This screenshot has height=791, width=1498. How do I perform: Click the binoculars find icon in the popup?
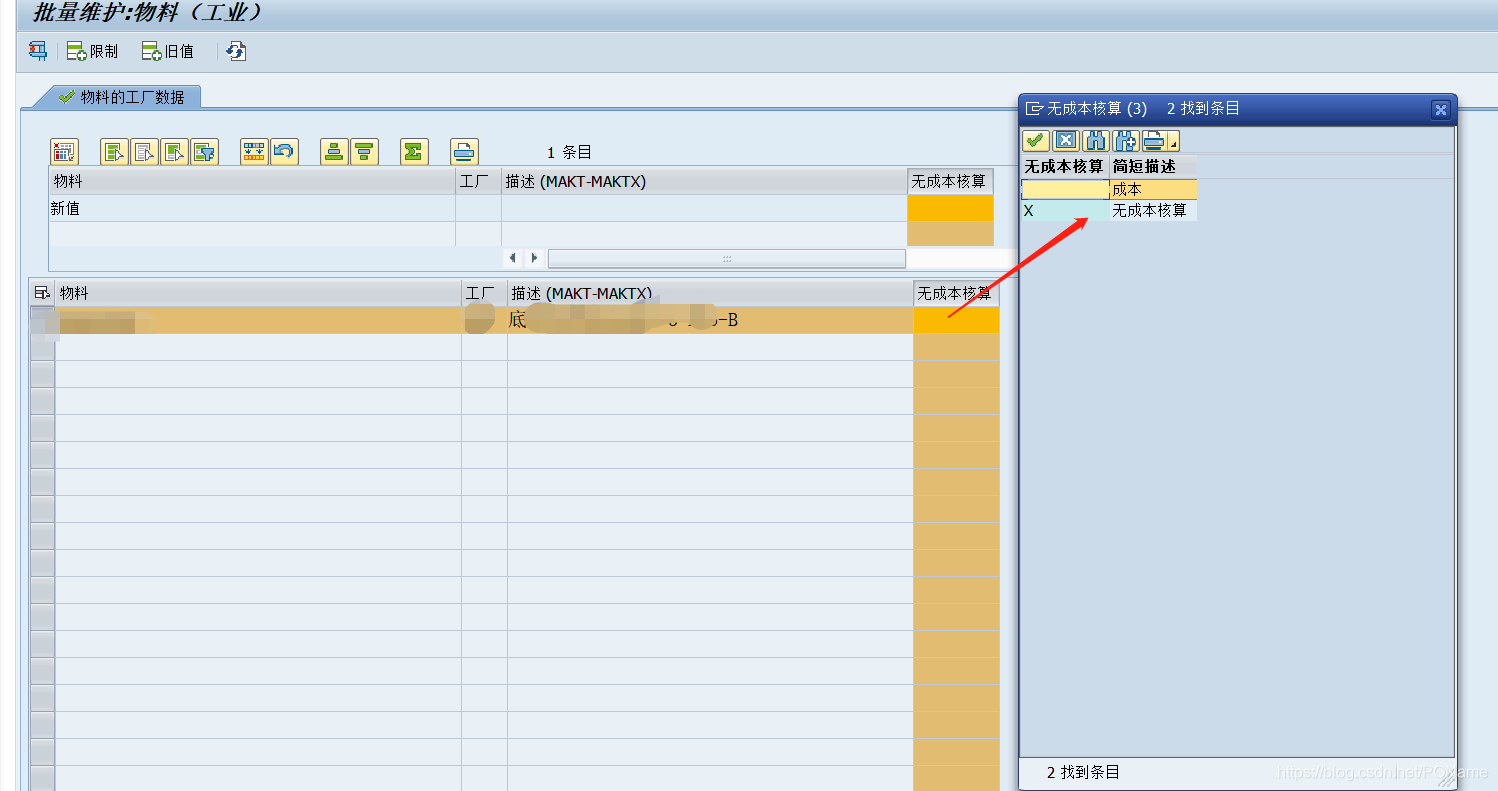coord(1096,141)
